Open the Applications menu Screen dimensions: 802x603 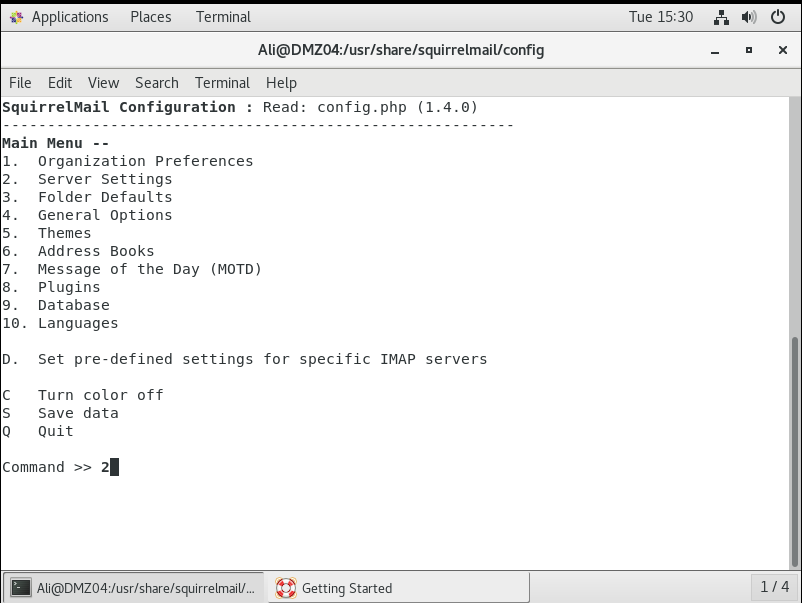70,17
